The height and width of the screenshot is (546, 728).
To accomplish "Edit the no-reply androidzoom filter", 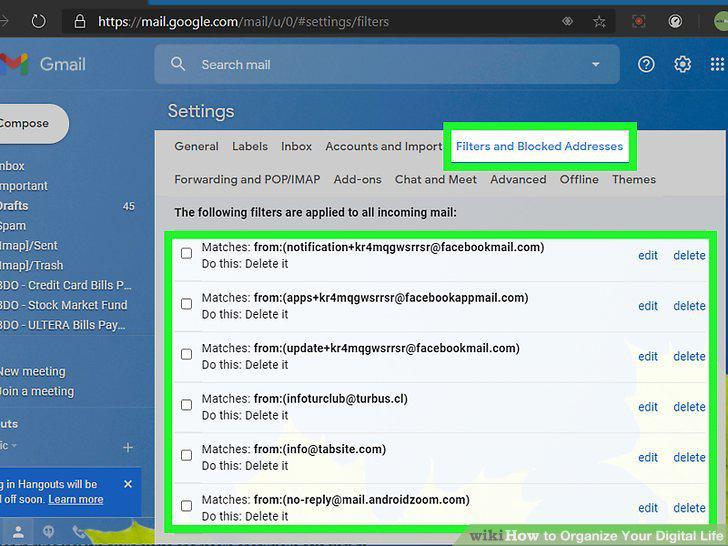I will coord(648,508).
